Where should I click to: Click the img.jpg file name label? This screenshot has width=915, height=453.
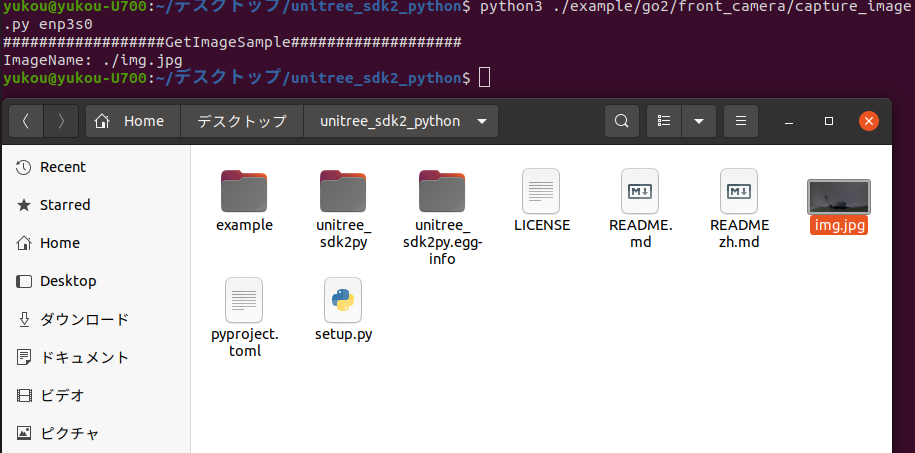pos(839,225)
